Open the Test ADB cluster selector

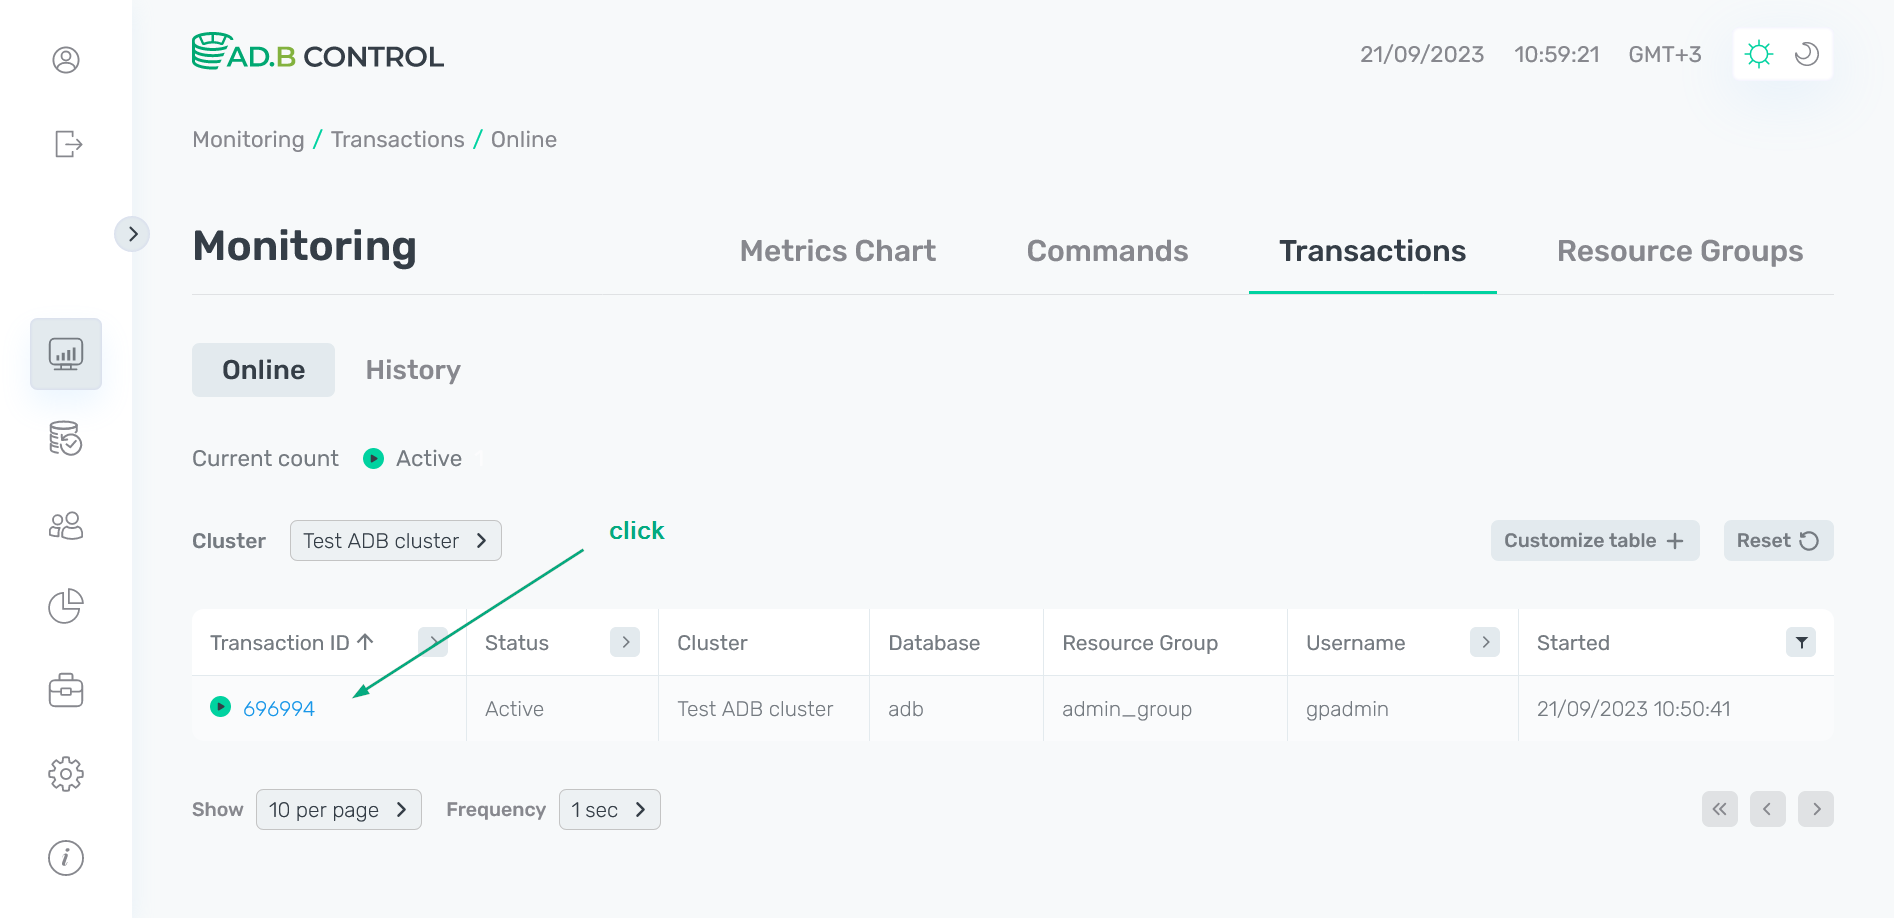395,540
